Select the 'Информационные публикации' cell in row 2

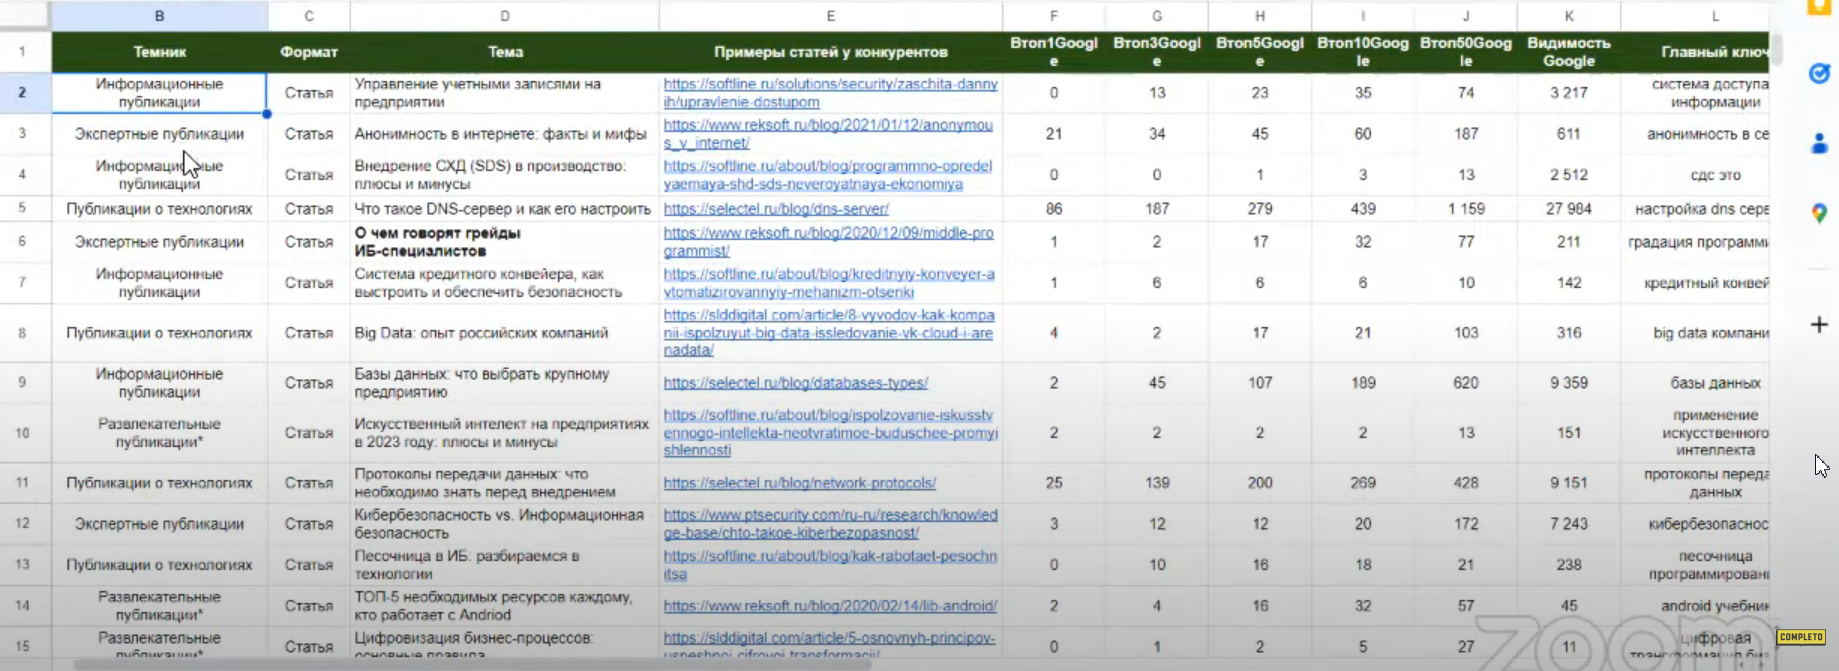pos(160,93)
